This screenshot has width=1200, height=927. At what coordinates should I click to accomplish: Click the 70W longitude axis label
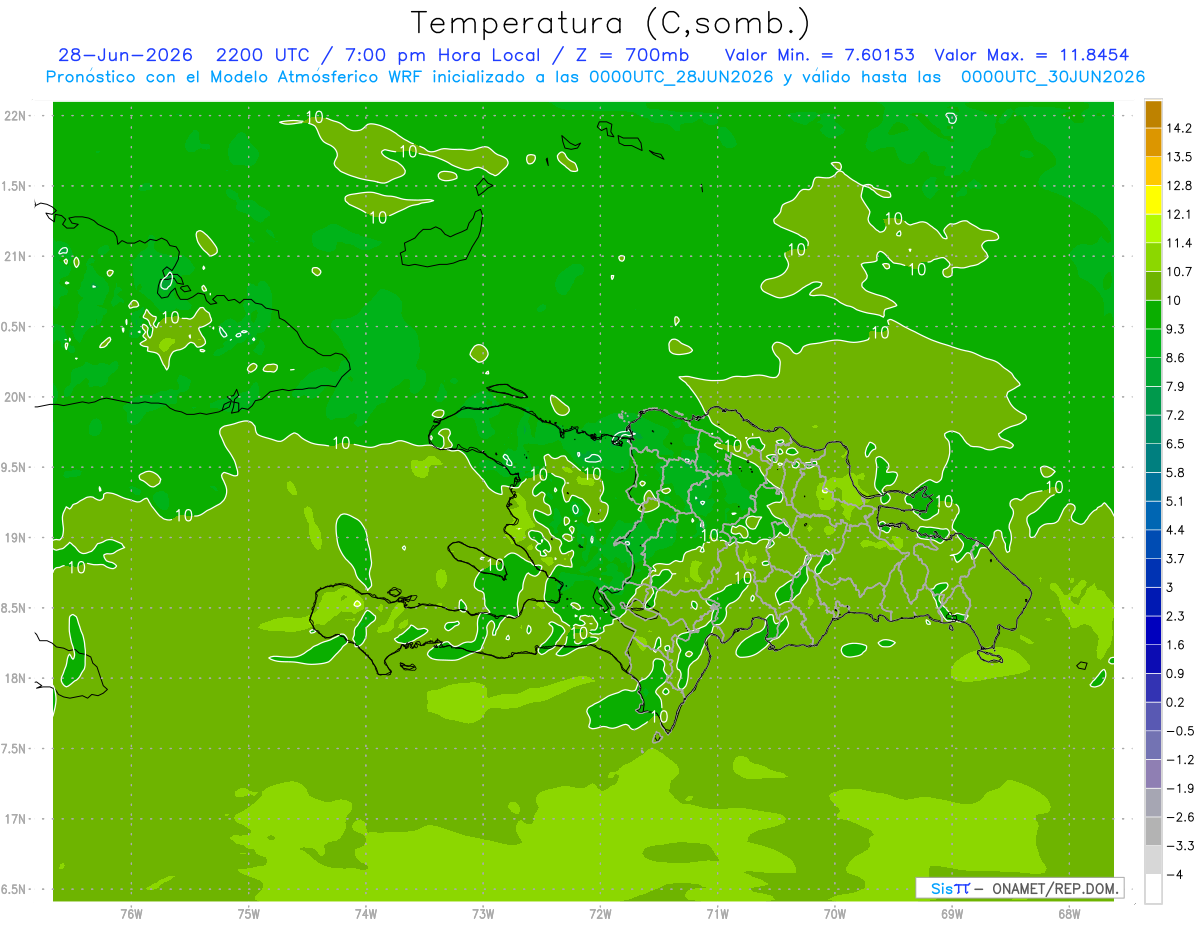tap(835, 913)
